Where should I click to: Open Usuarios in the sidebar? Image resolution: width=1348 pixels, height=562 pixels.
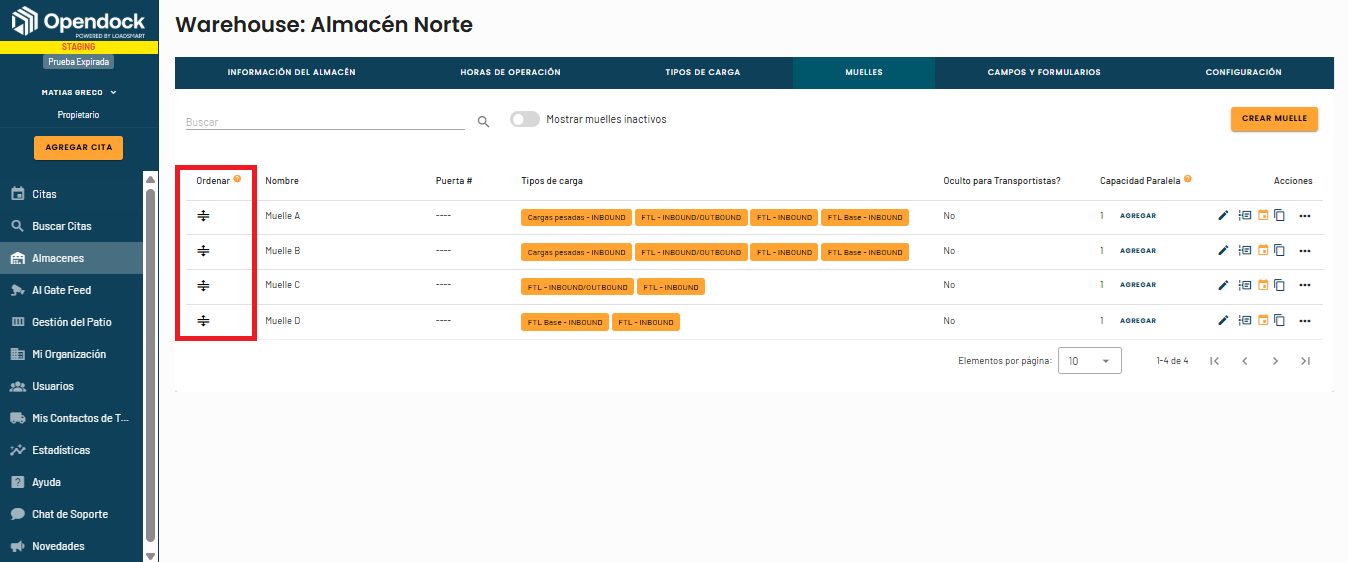pyautogui.click(x=72, y=386)
